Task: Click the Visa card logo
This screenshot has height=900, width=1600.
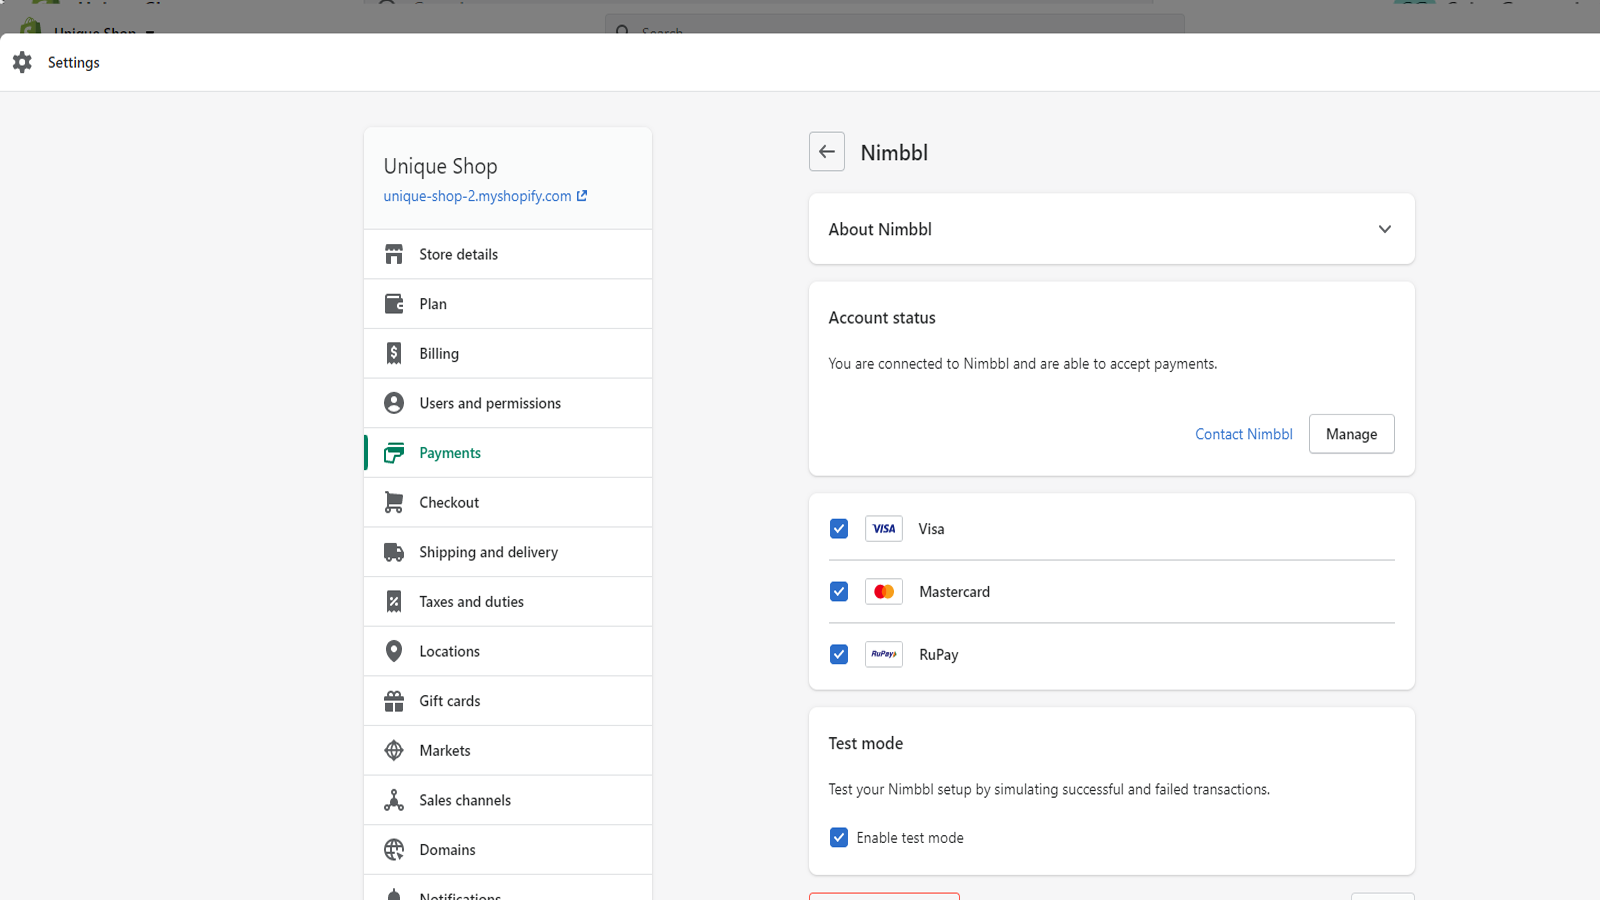Action: [884, 529]
